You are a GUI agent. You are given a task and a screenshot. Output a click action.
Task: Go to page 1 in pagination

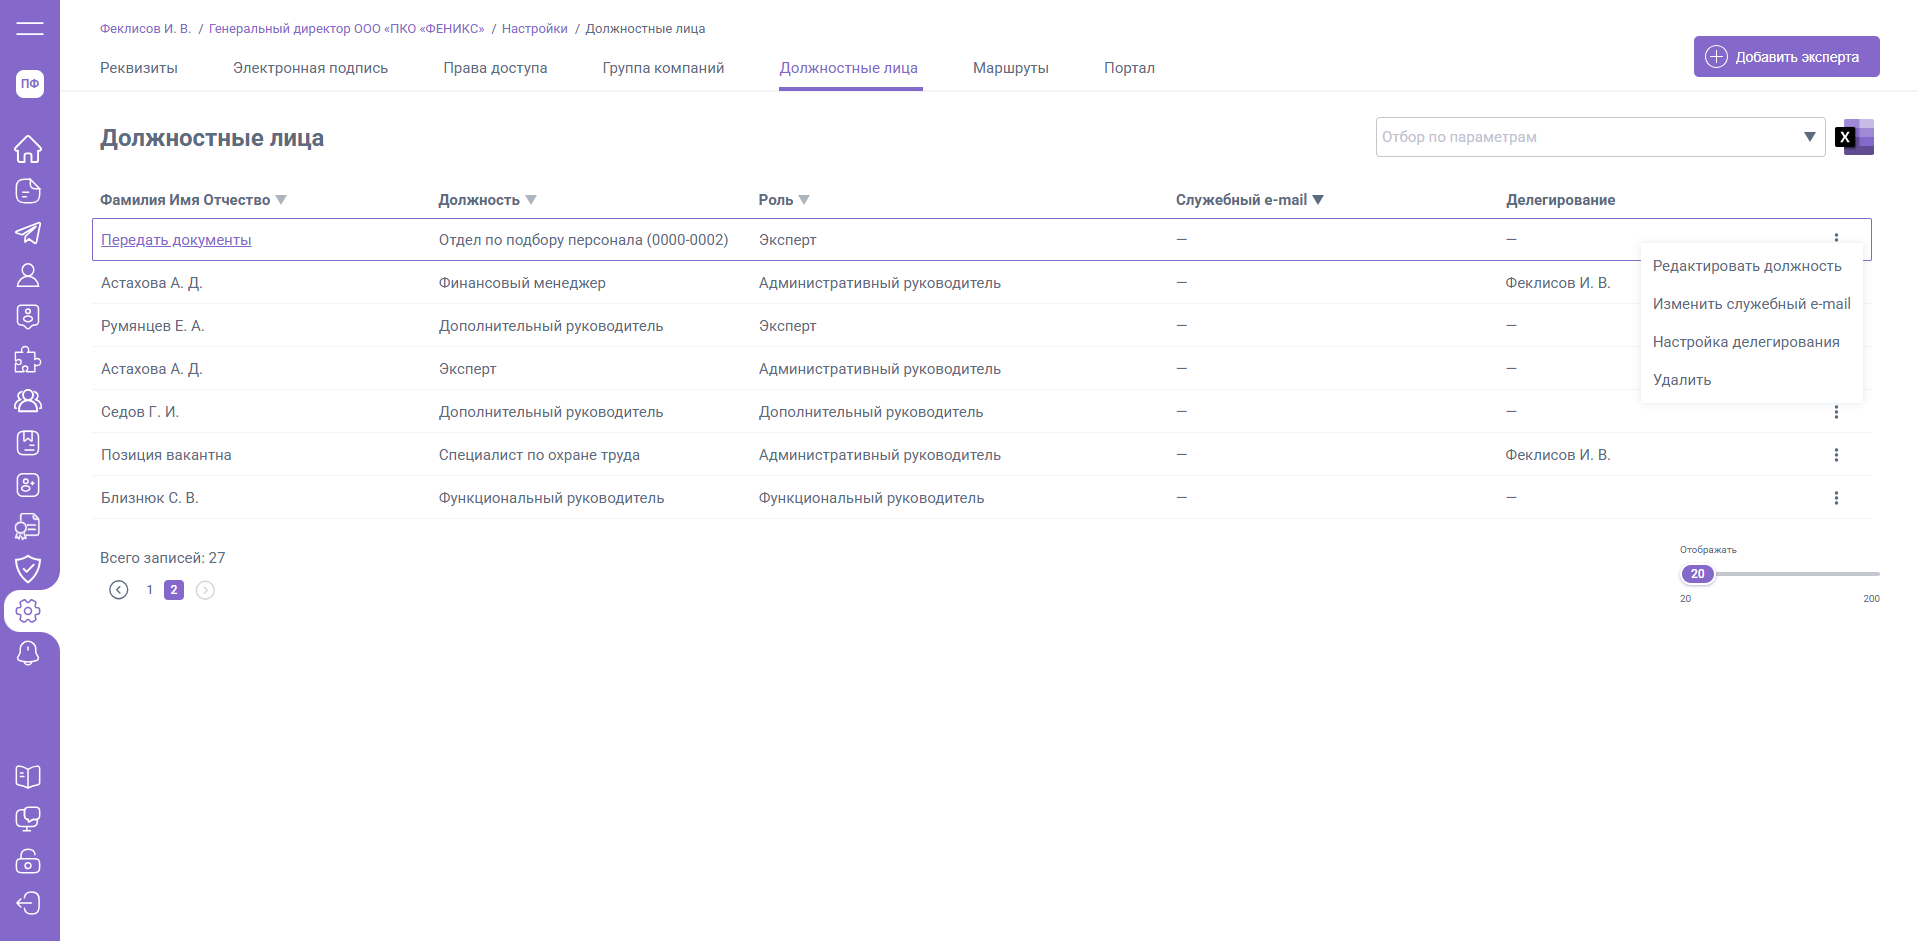tap(150, 590)
